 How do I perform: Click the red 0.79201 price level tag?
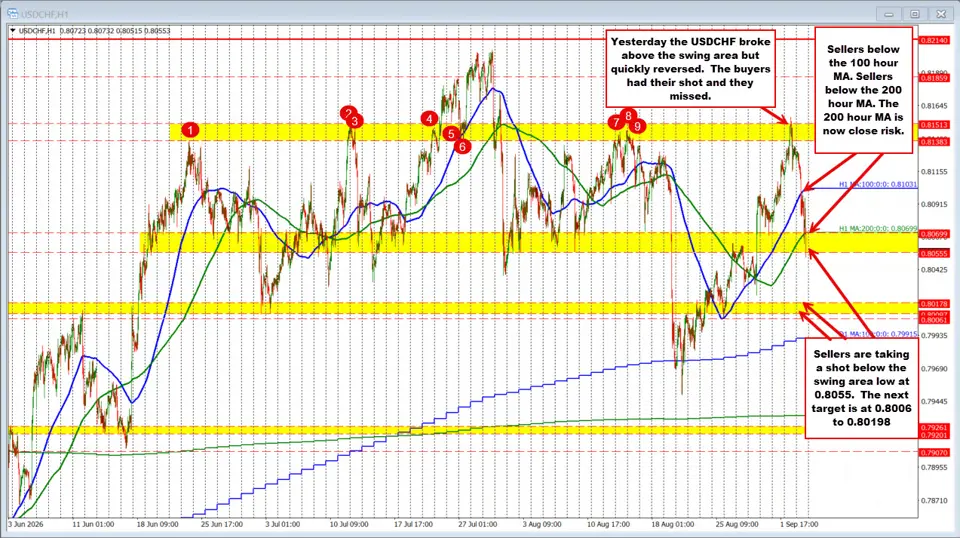tap(934, 435)
